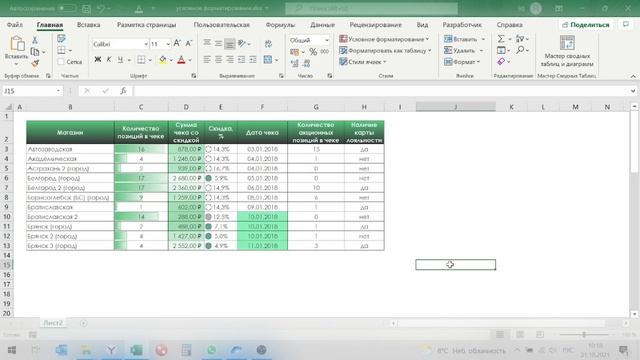
Task: Open the Calibri font name dropdown
Action: [x=146, y=44]
